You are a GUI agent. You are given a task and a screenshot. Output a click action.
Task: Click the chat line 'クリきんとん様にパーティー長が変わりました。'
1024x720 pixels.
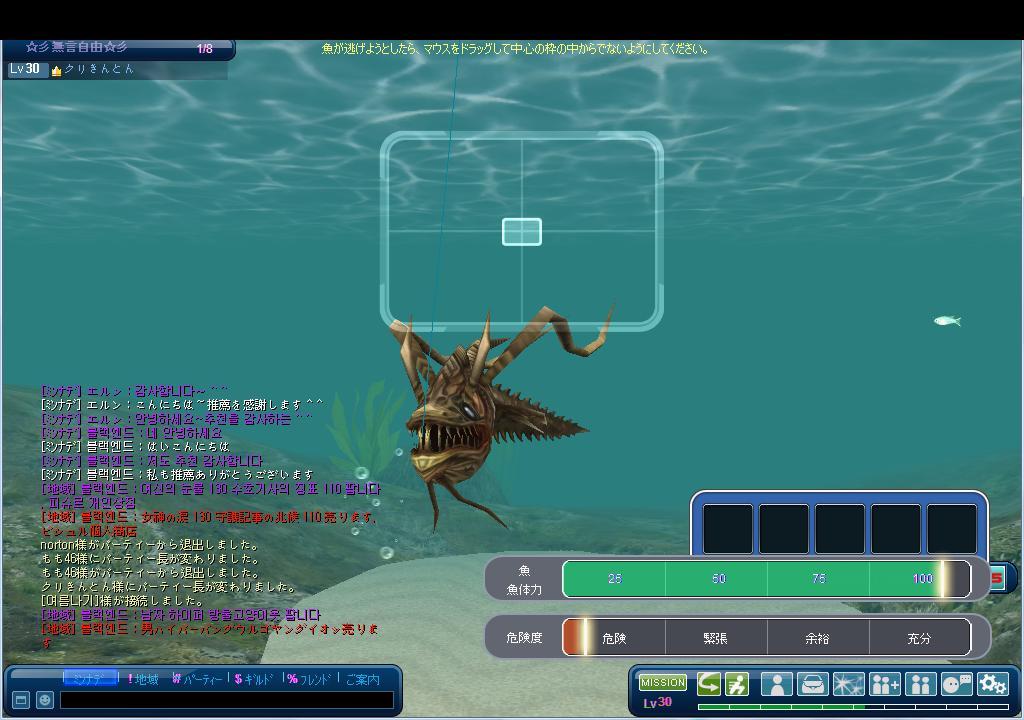[x=168, y=587]
